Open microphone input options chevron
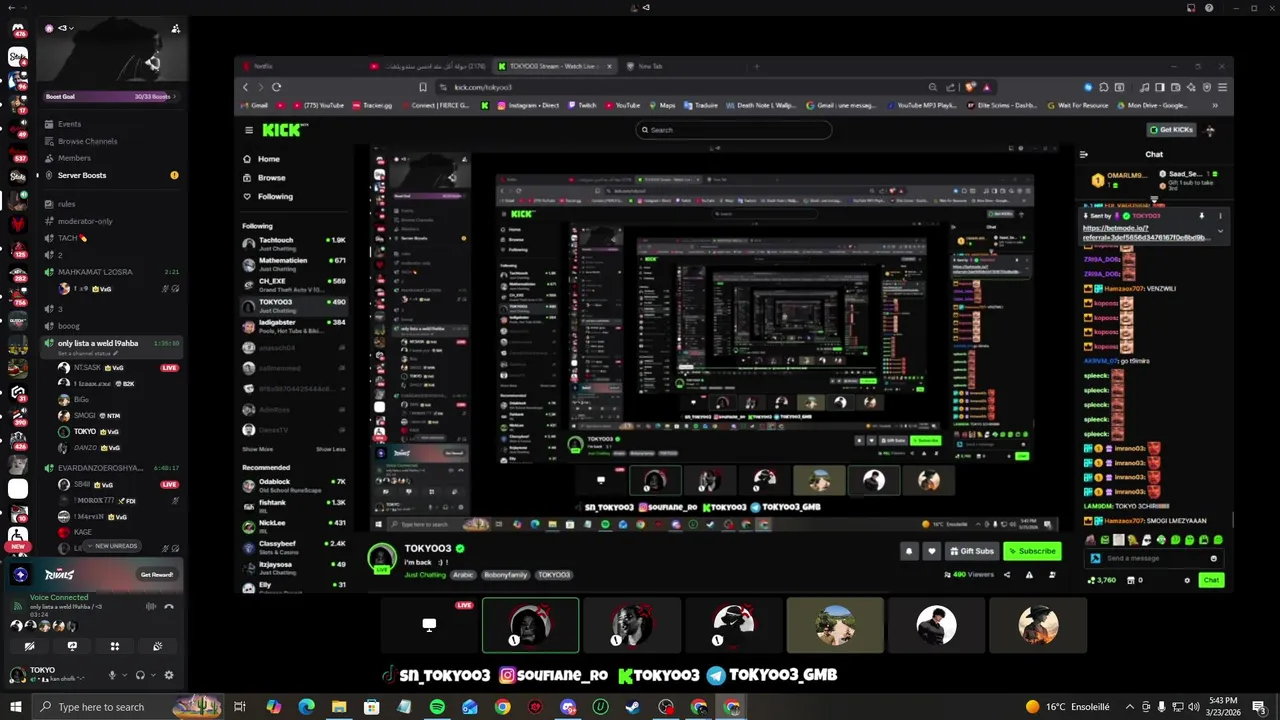 [x=125, y=675]
